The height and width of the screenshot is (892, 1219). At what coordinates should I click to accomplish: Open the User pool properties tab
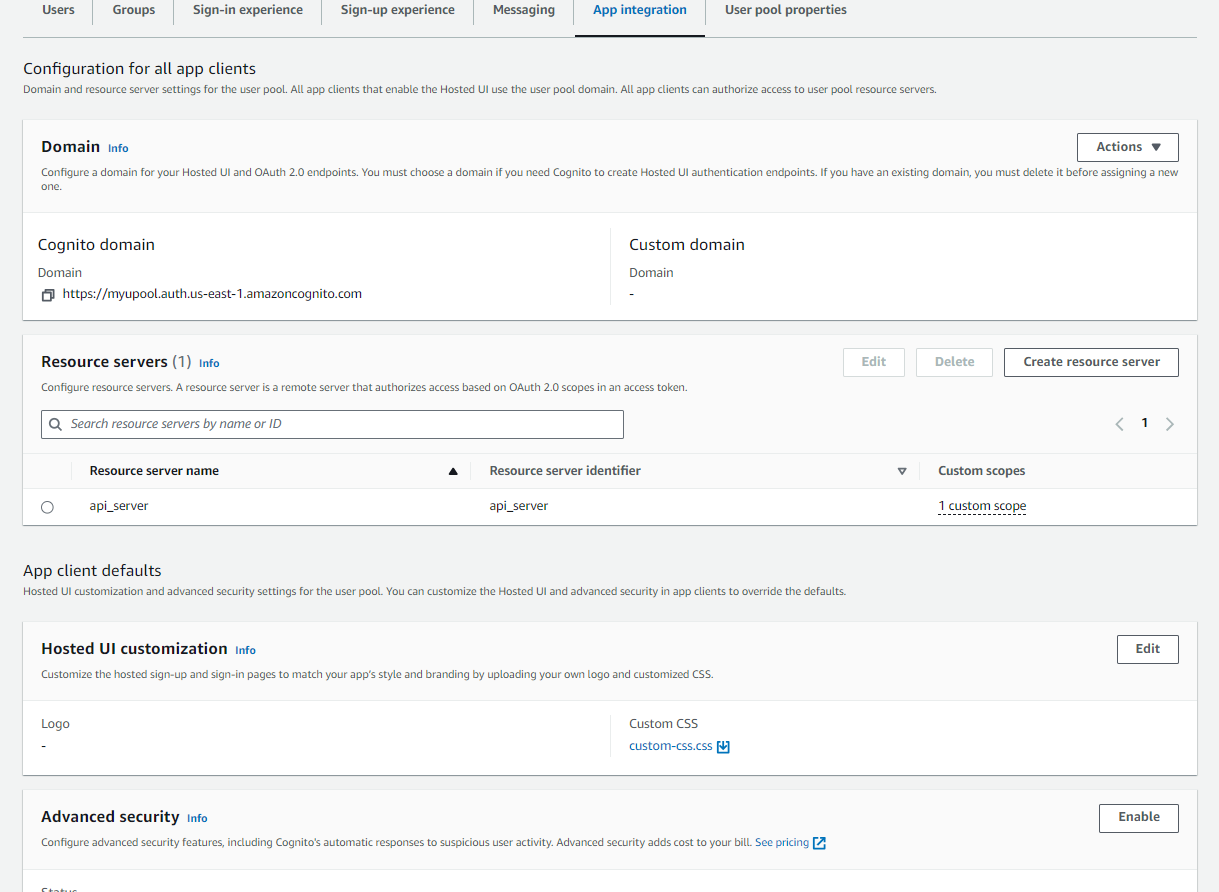tap(785, 10)
